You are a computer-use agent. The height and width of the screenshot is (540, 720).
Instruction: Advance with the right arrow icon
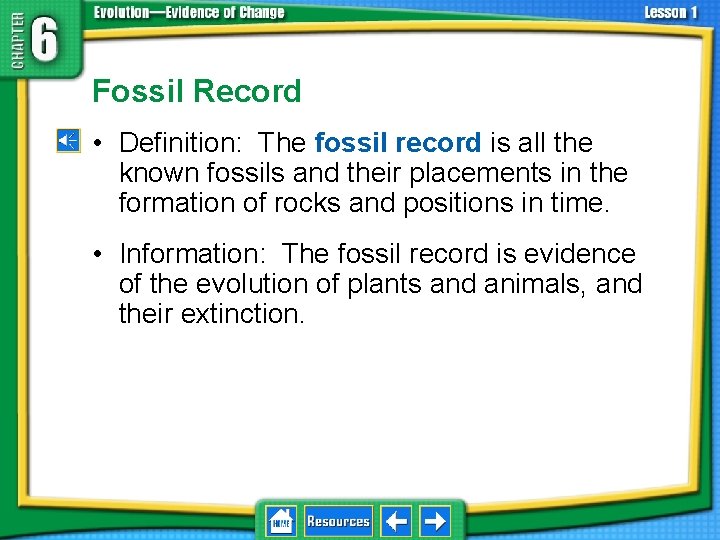(x=435, y=521)
